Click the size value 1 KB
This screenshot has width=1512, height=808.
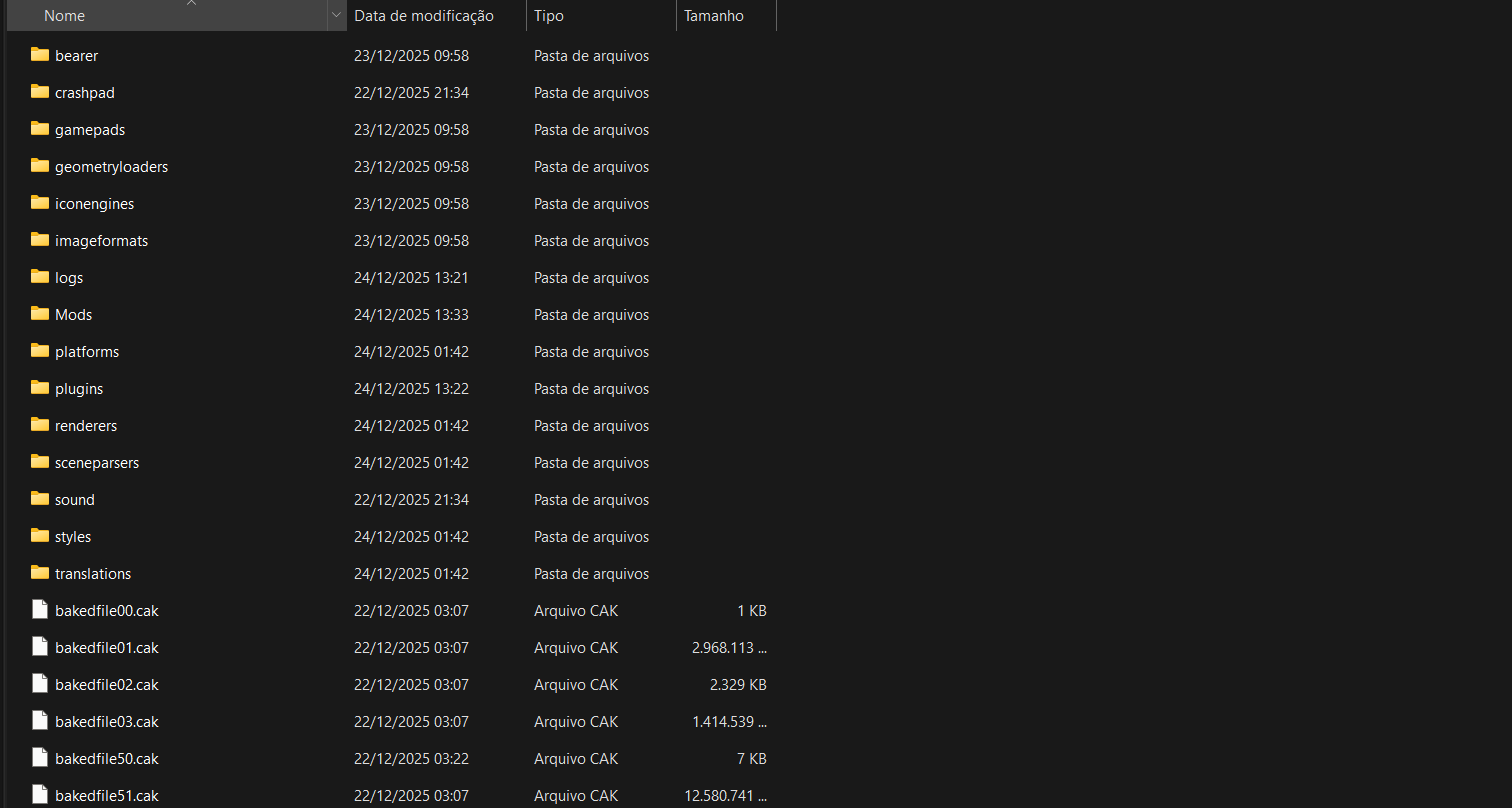752,611
